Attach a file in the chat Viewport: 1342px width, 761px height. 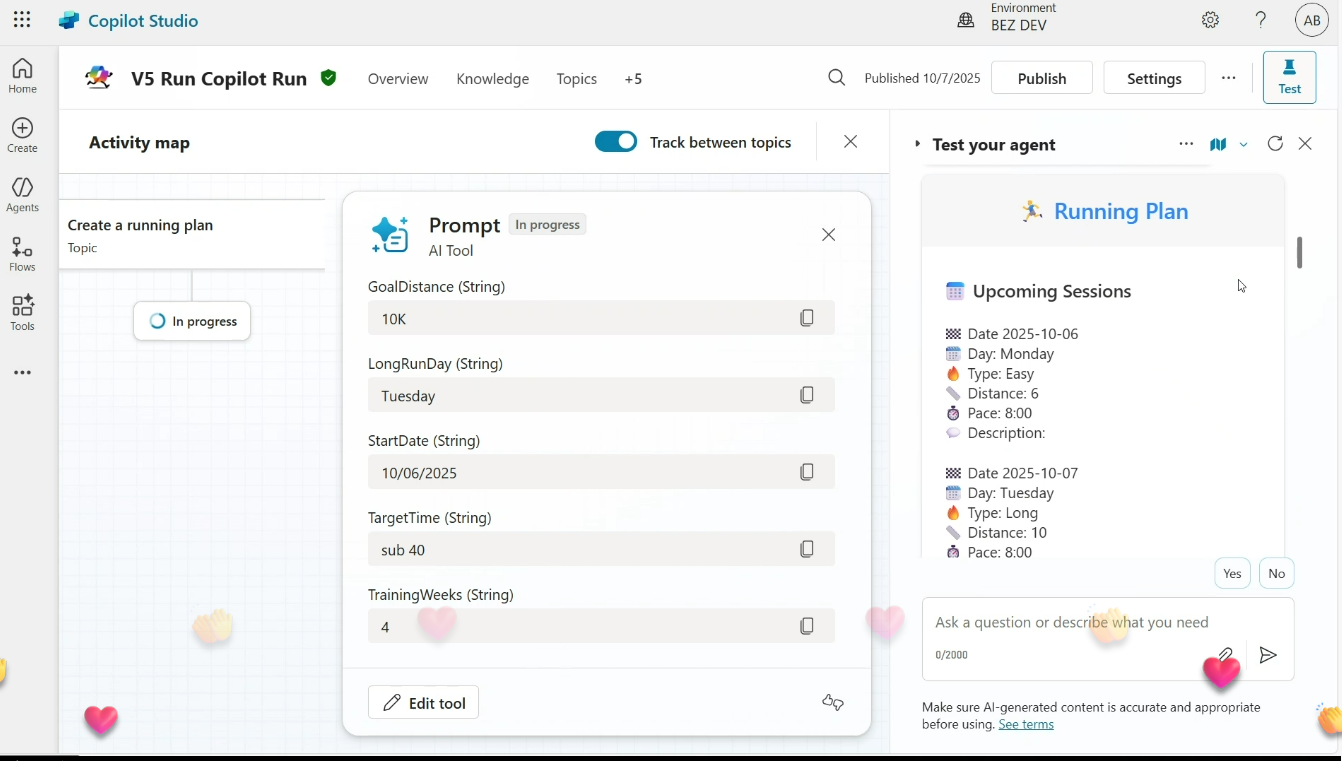1226,655
